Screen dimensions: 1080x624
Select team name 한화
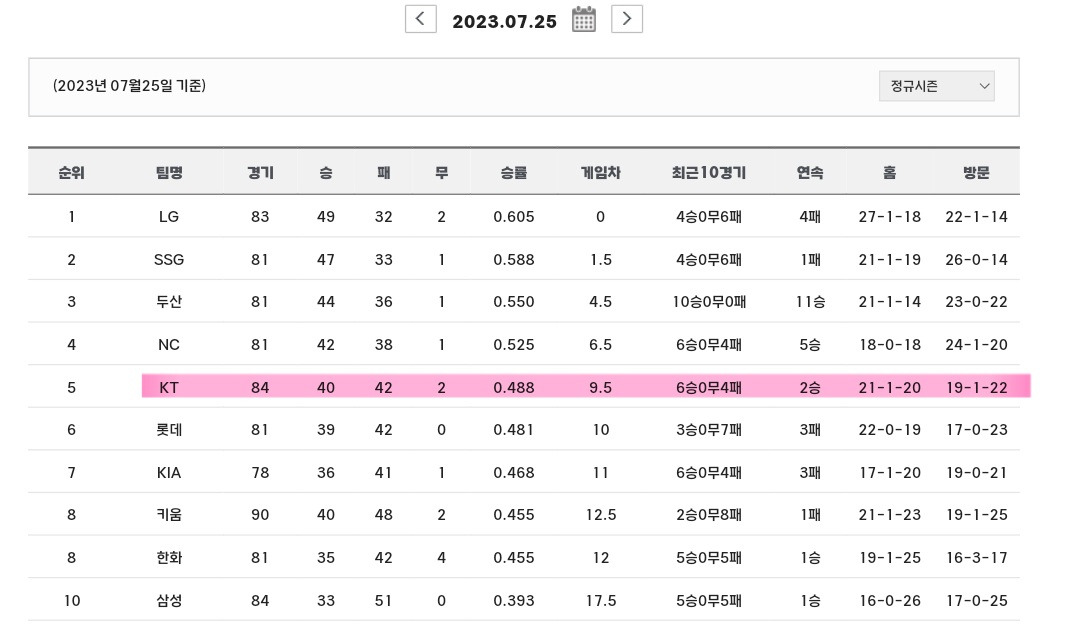169,557
